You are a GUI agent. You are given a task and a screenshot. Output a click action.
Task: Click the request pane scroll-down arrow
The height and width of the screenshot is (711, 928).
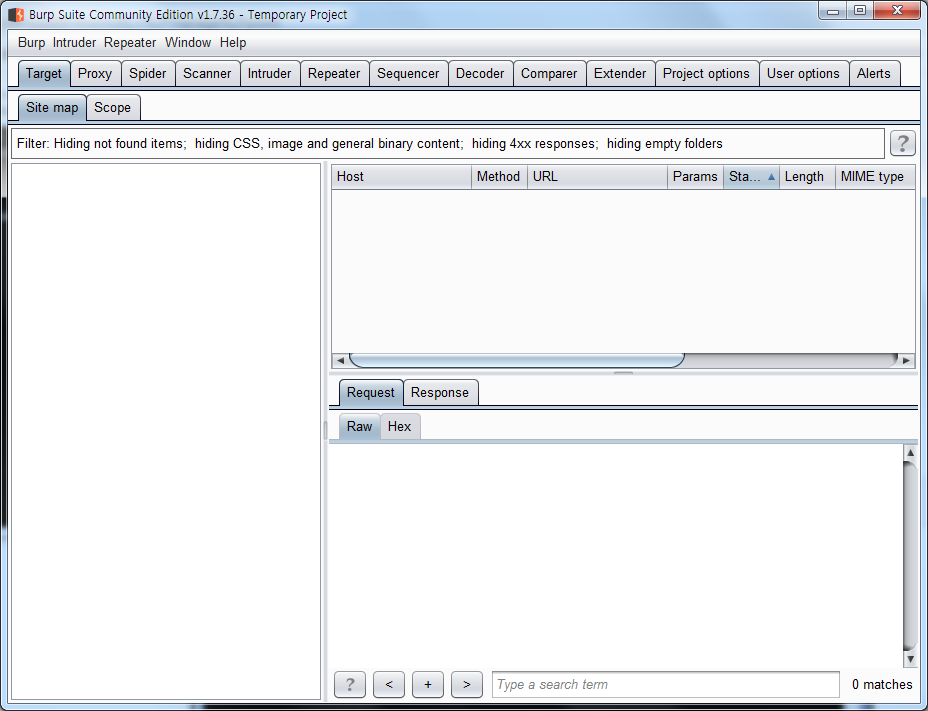point(910,659)
